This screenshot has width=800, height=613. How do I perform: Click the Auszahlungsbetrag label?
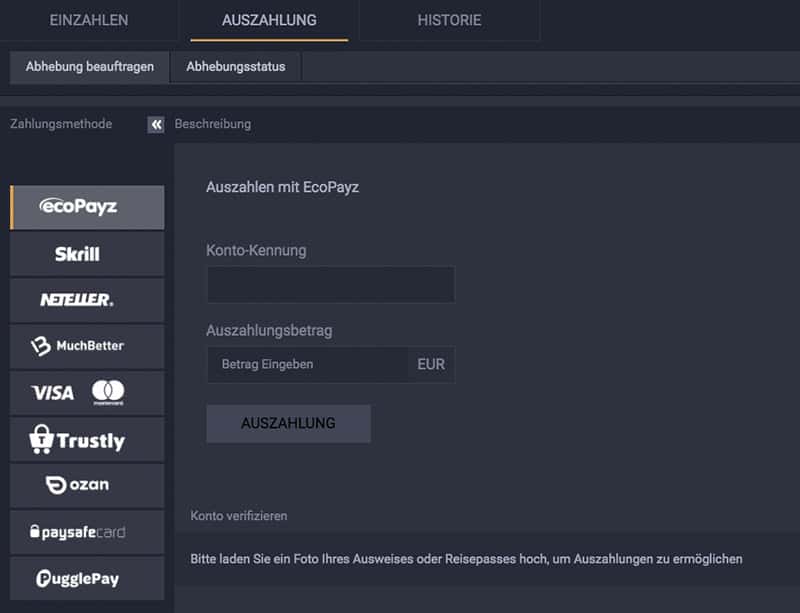269,331
